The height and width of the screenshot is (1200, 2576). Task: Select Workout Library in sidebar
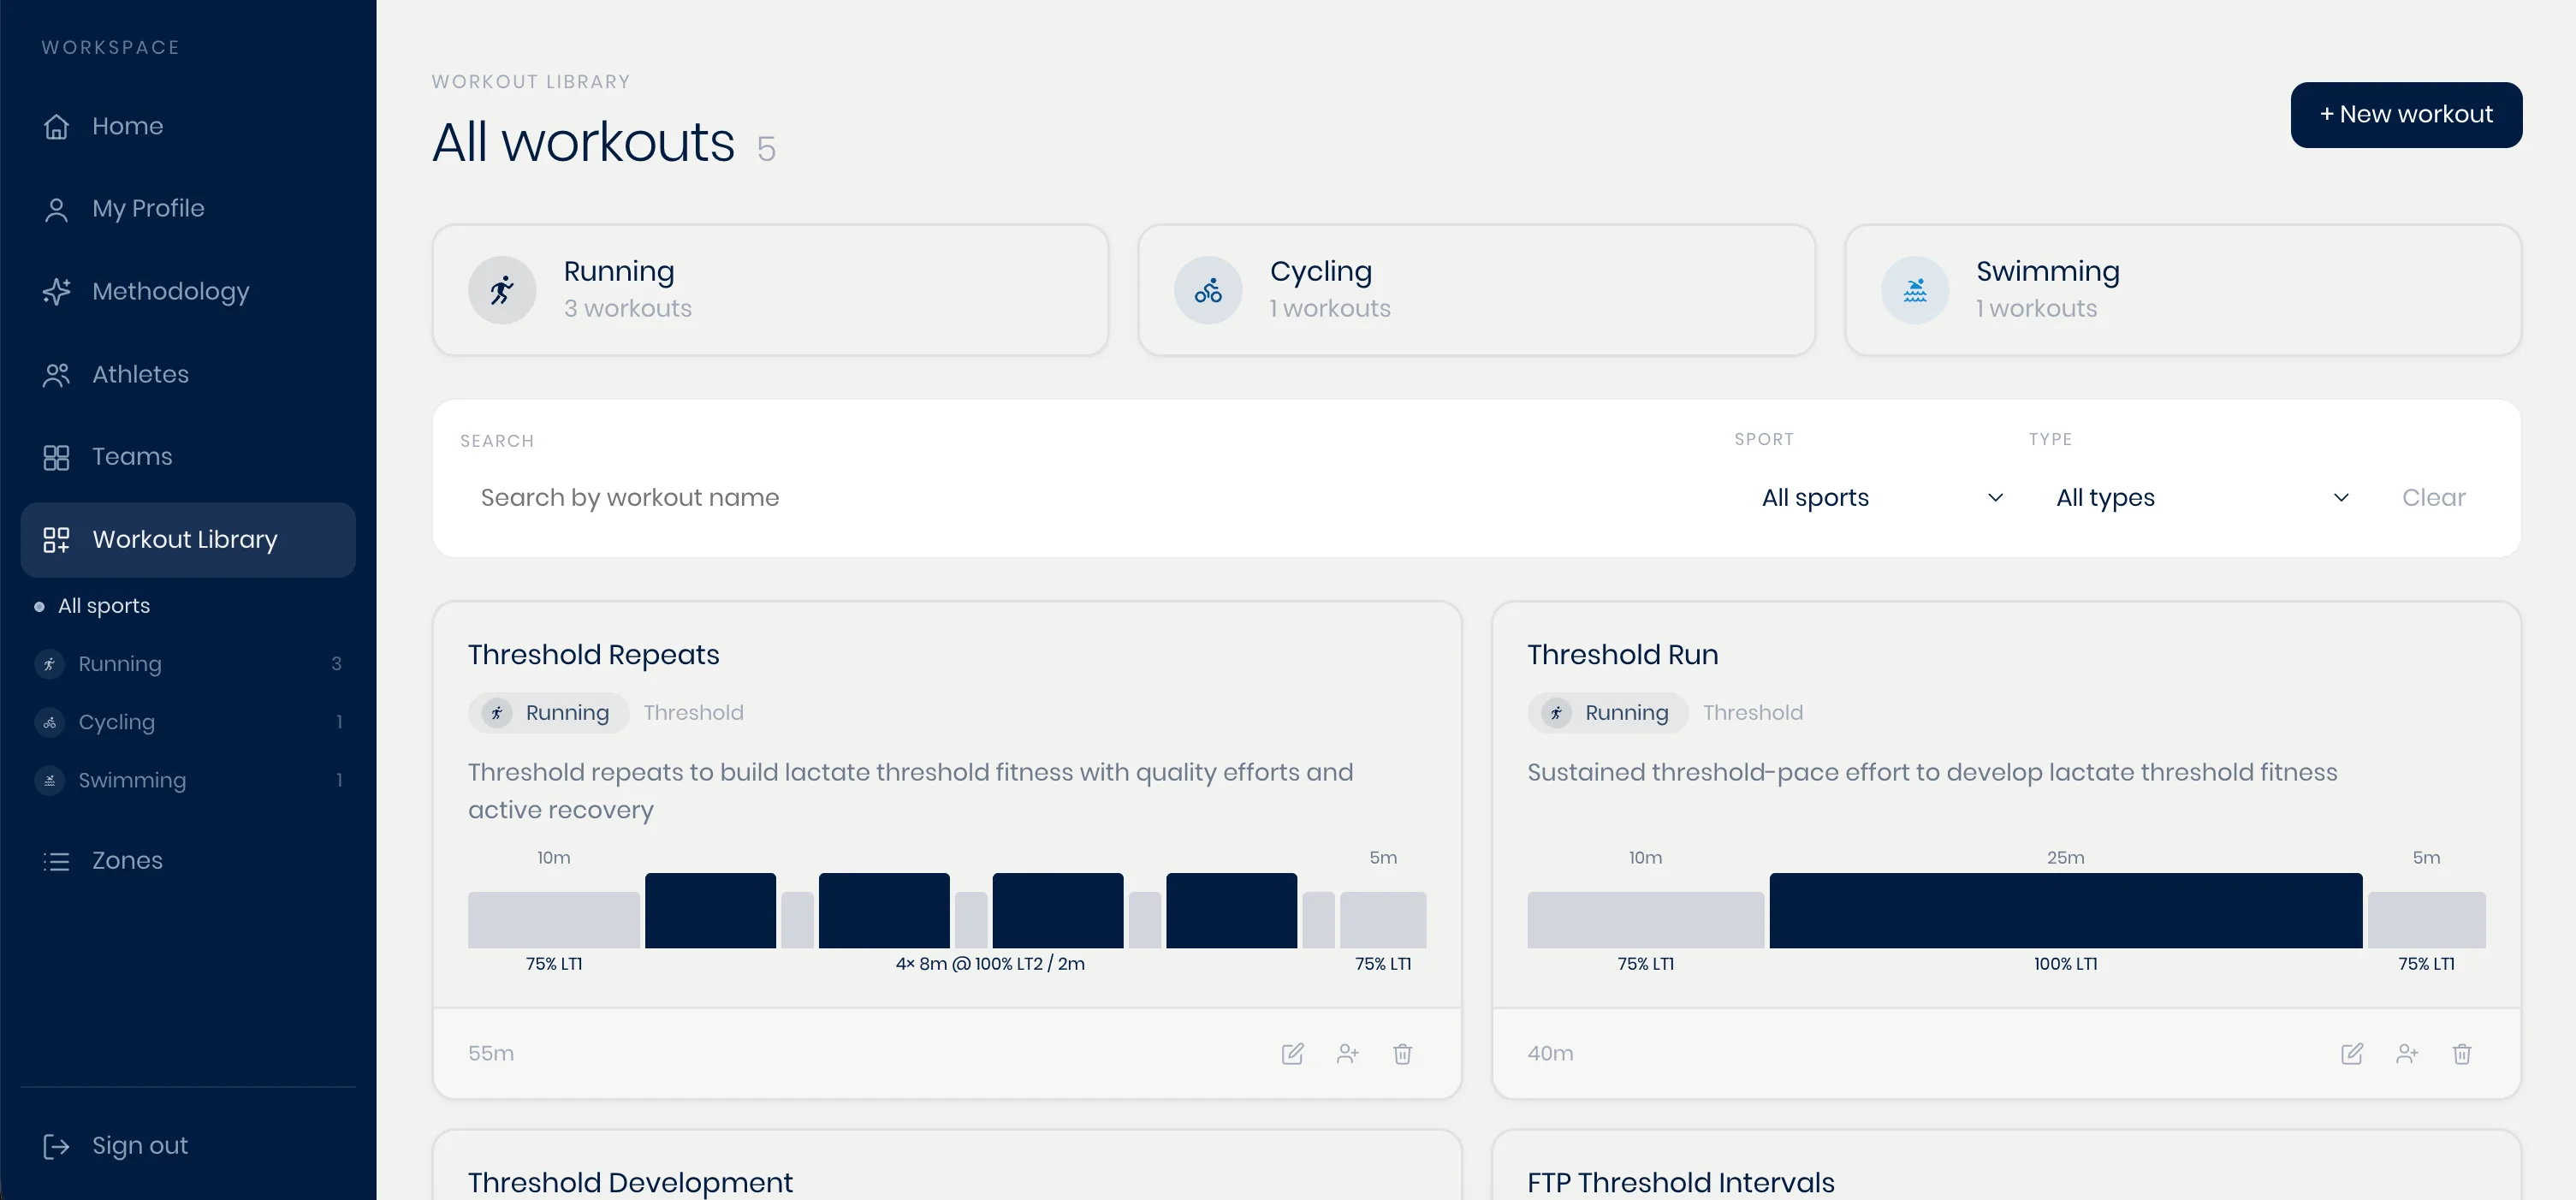[188, 540]
